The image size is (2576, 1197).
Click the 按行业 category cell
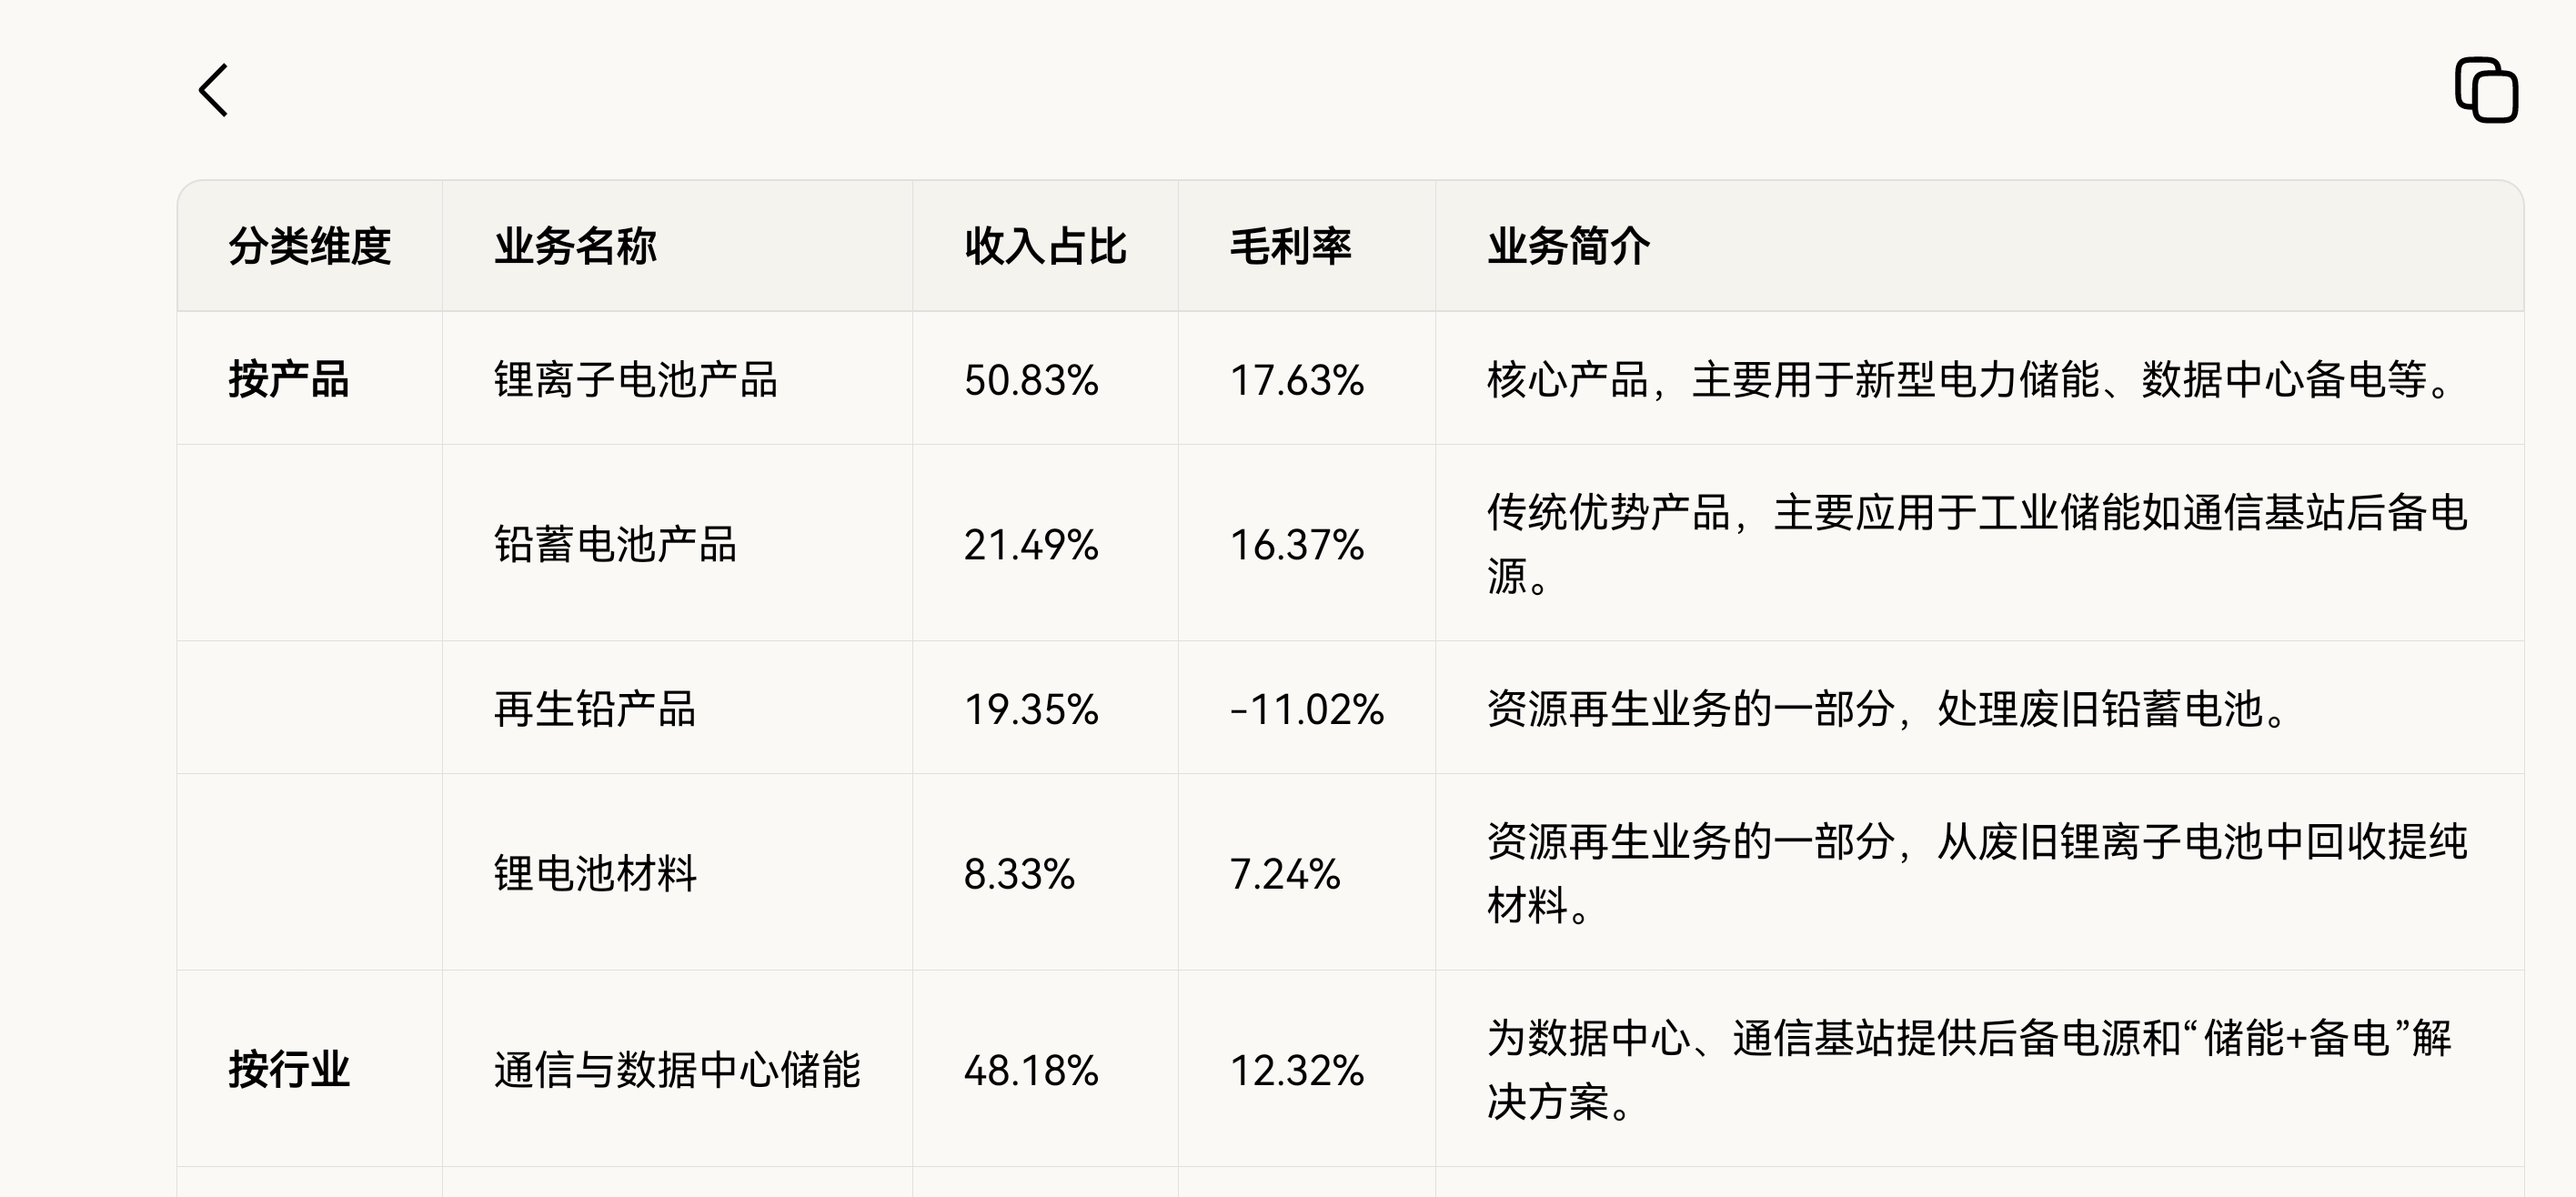(288, 1070)
